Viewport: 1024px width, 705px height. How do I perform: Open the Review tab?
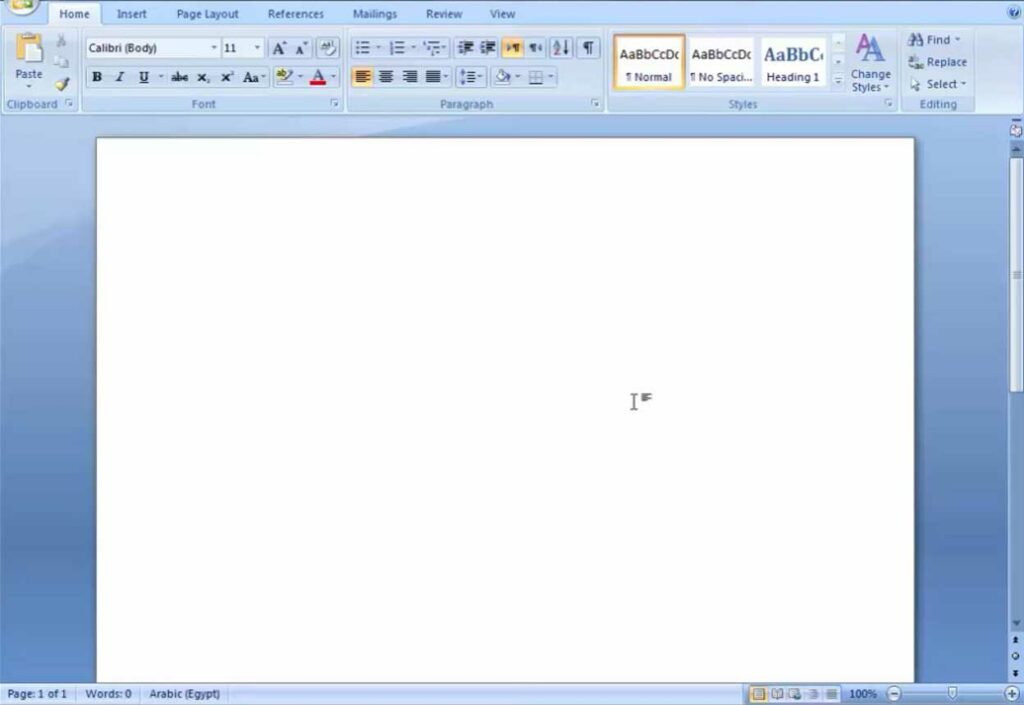coord(444,14)
